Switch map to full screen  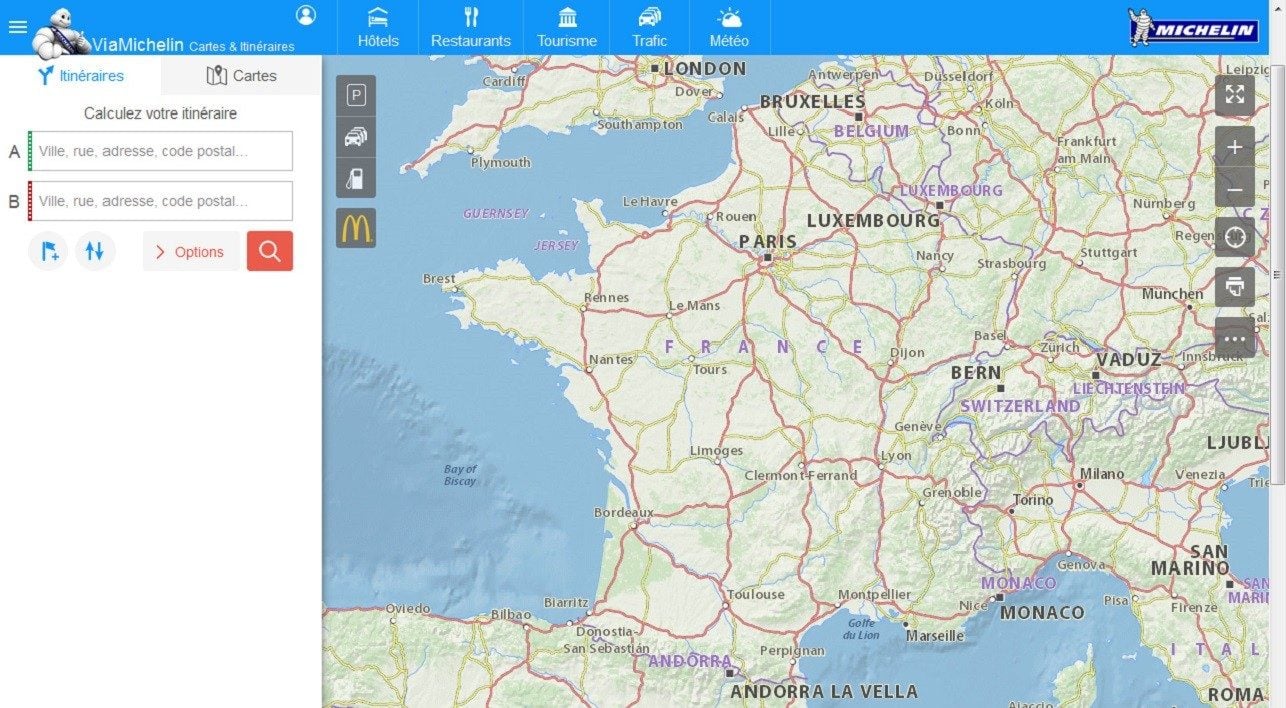tap(1235, 95)
